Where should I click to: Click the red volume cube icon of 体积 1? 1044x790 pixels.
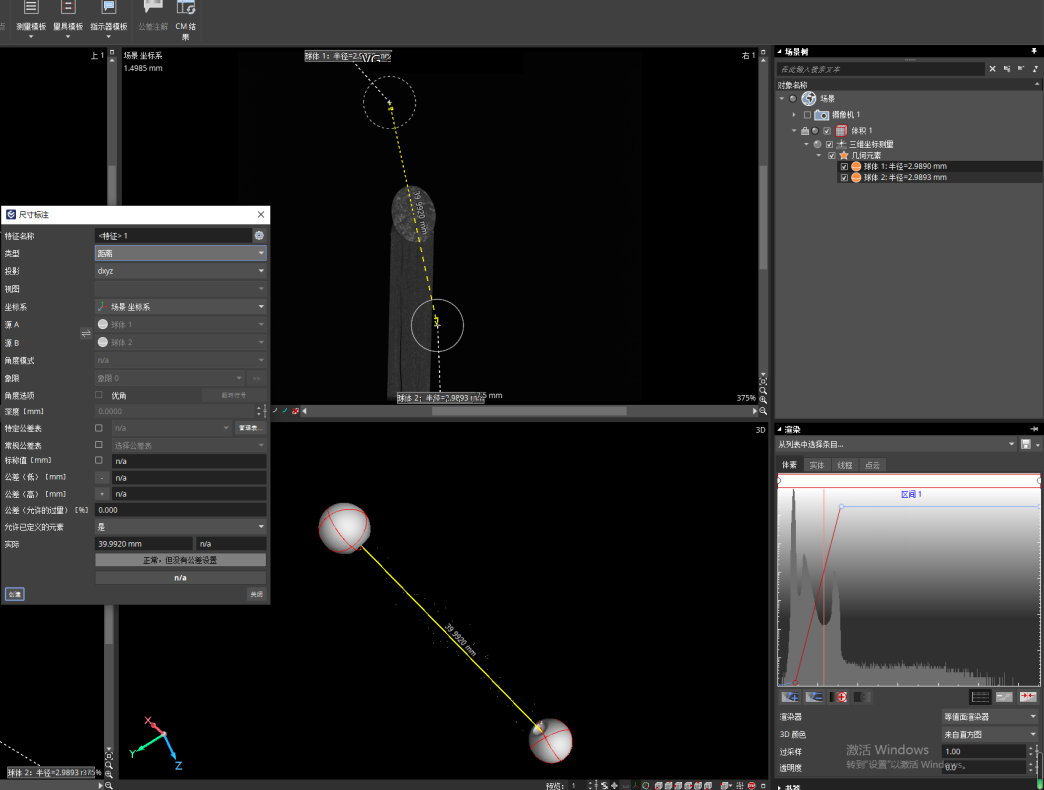(841, 130)
